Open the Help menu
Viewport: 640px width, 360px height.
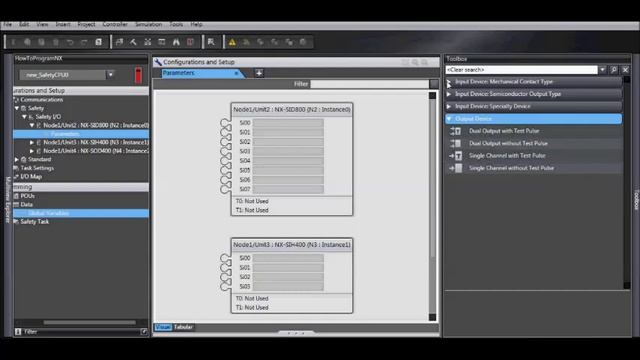pos(196,24)
